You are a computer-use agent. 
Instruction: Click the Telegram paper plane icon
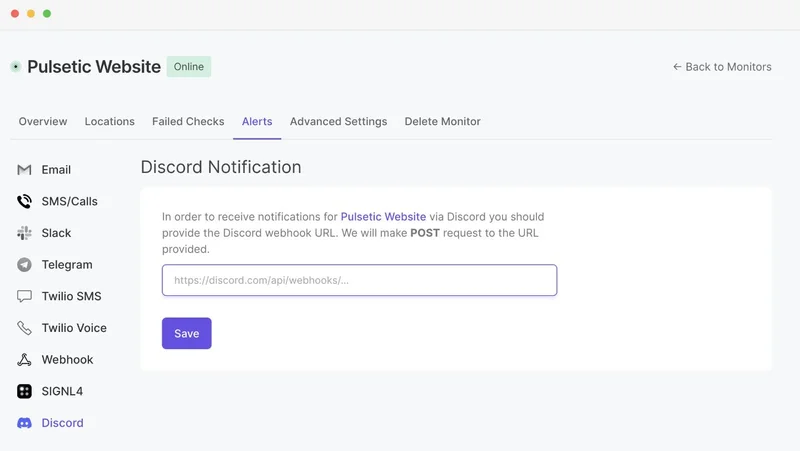click(24, 265)
